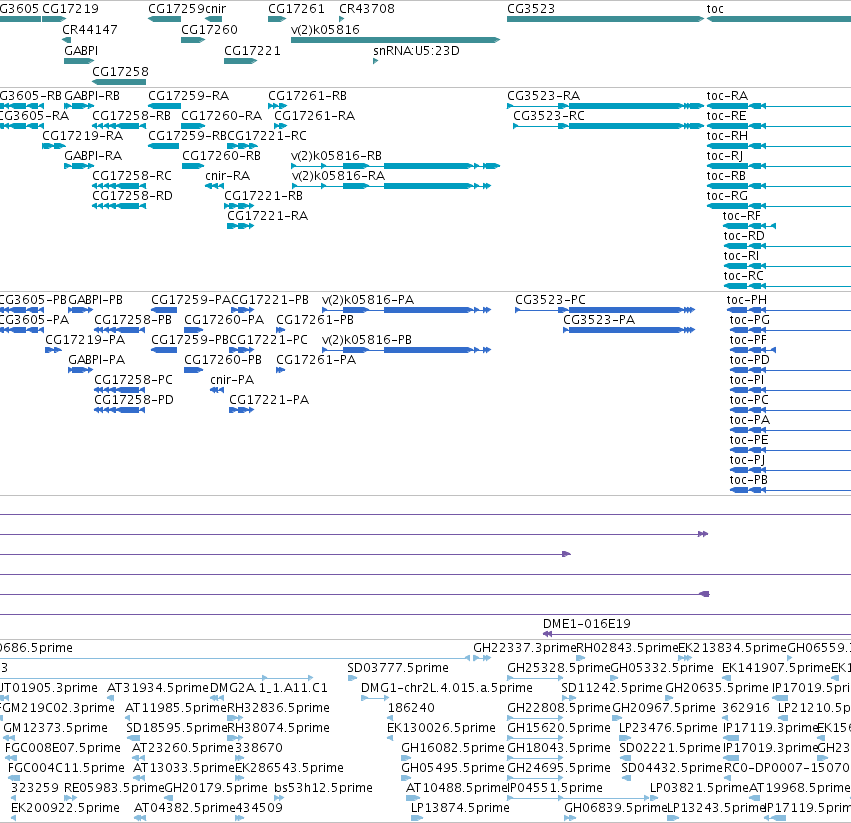This screenshot has width=851, height=823.
Task: Click EST 434509
Action: tap(259, 808)
